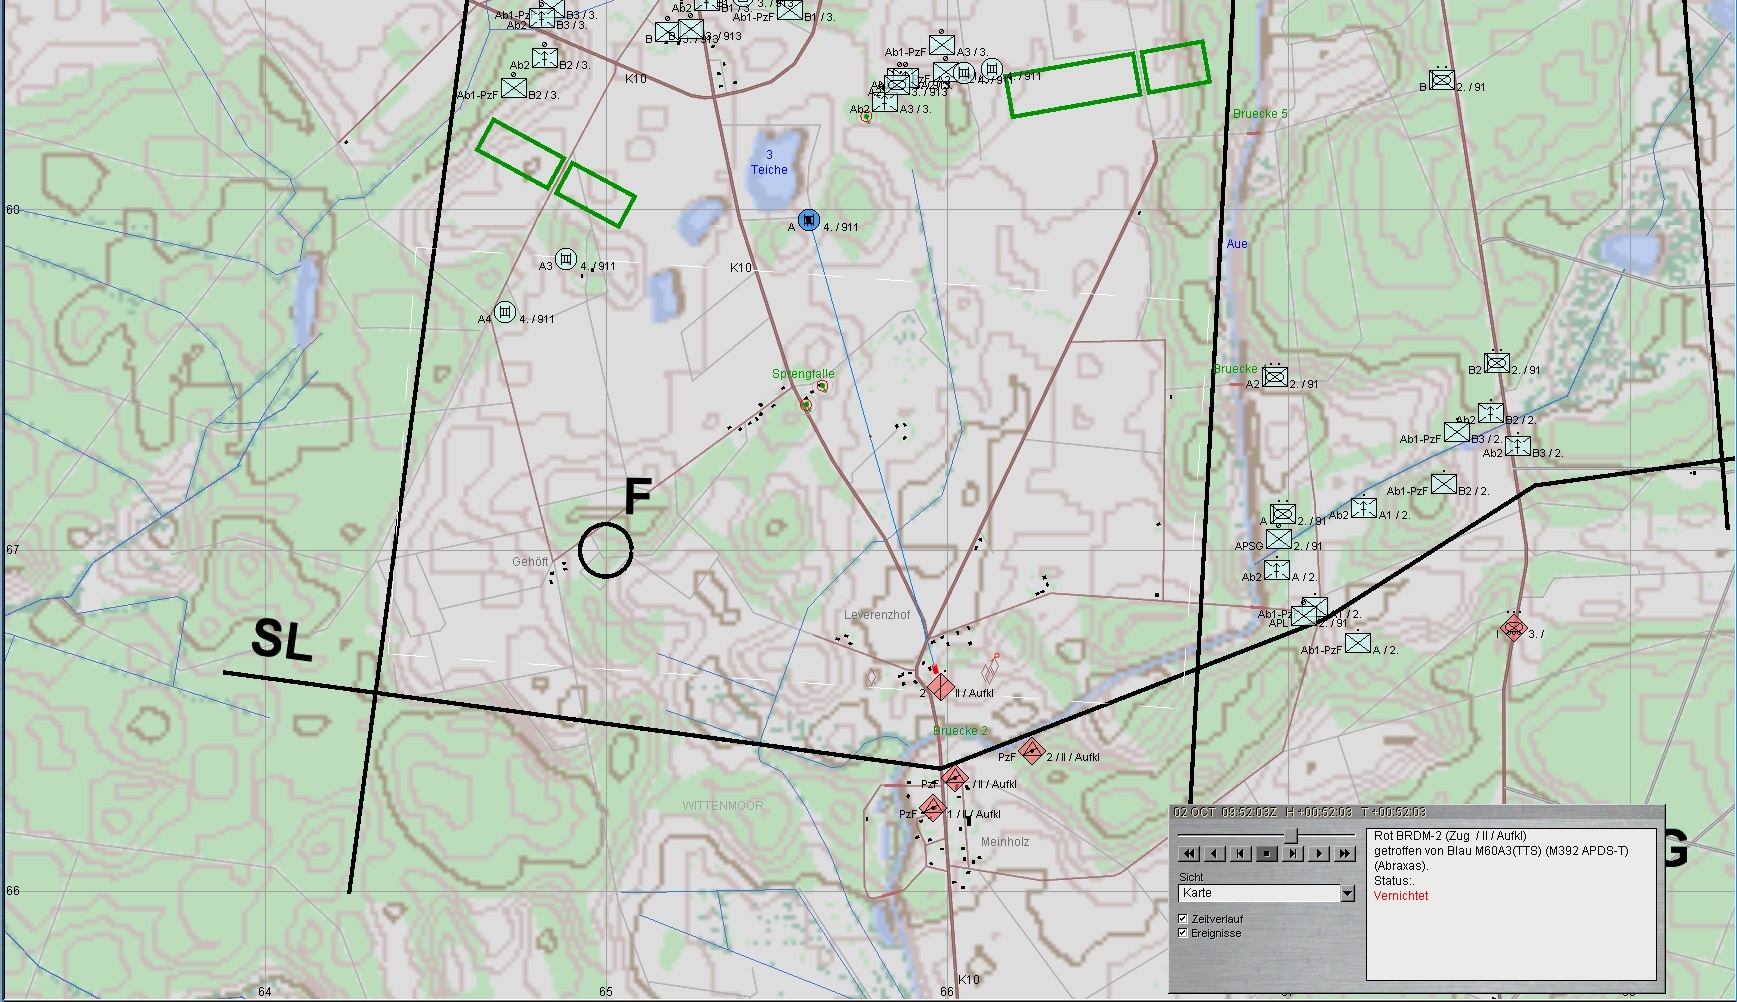Click the play backward arrow button
The width and height of the screenshot is (1737, 1002).
coord(1215,853)
